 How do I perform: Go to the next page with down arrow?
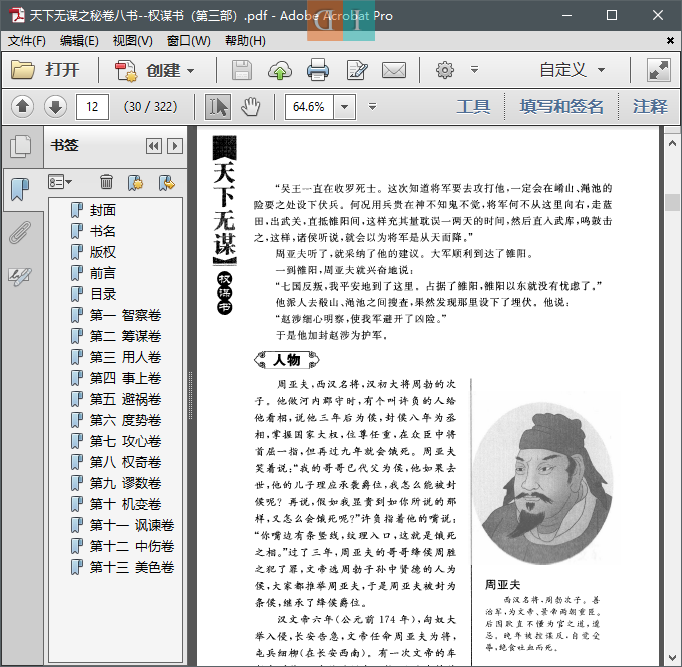click(55, 107)
